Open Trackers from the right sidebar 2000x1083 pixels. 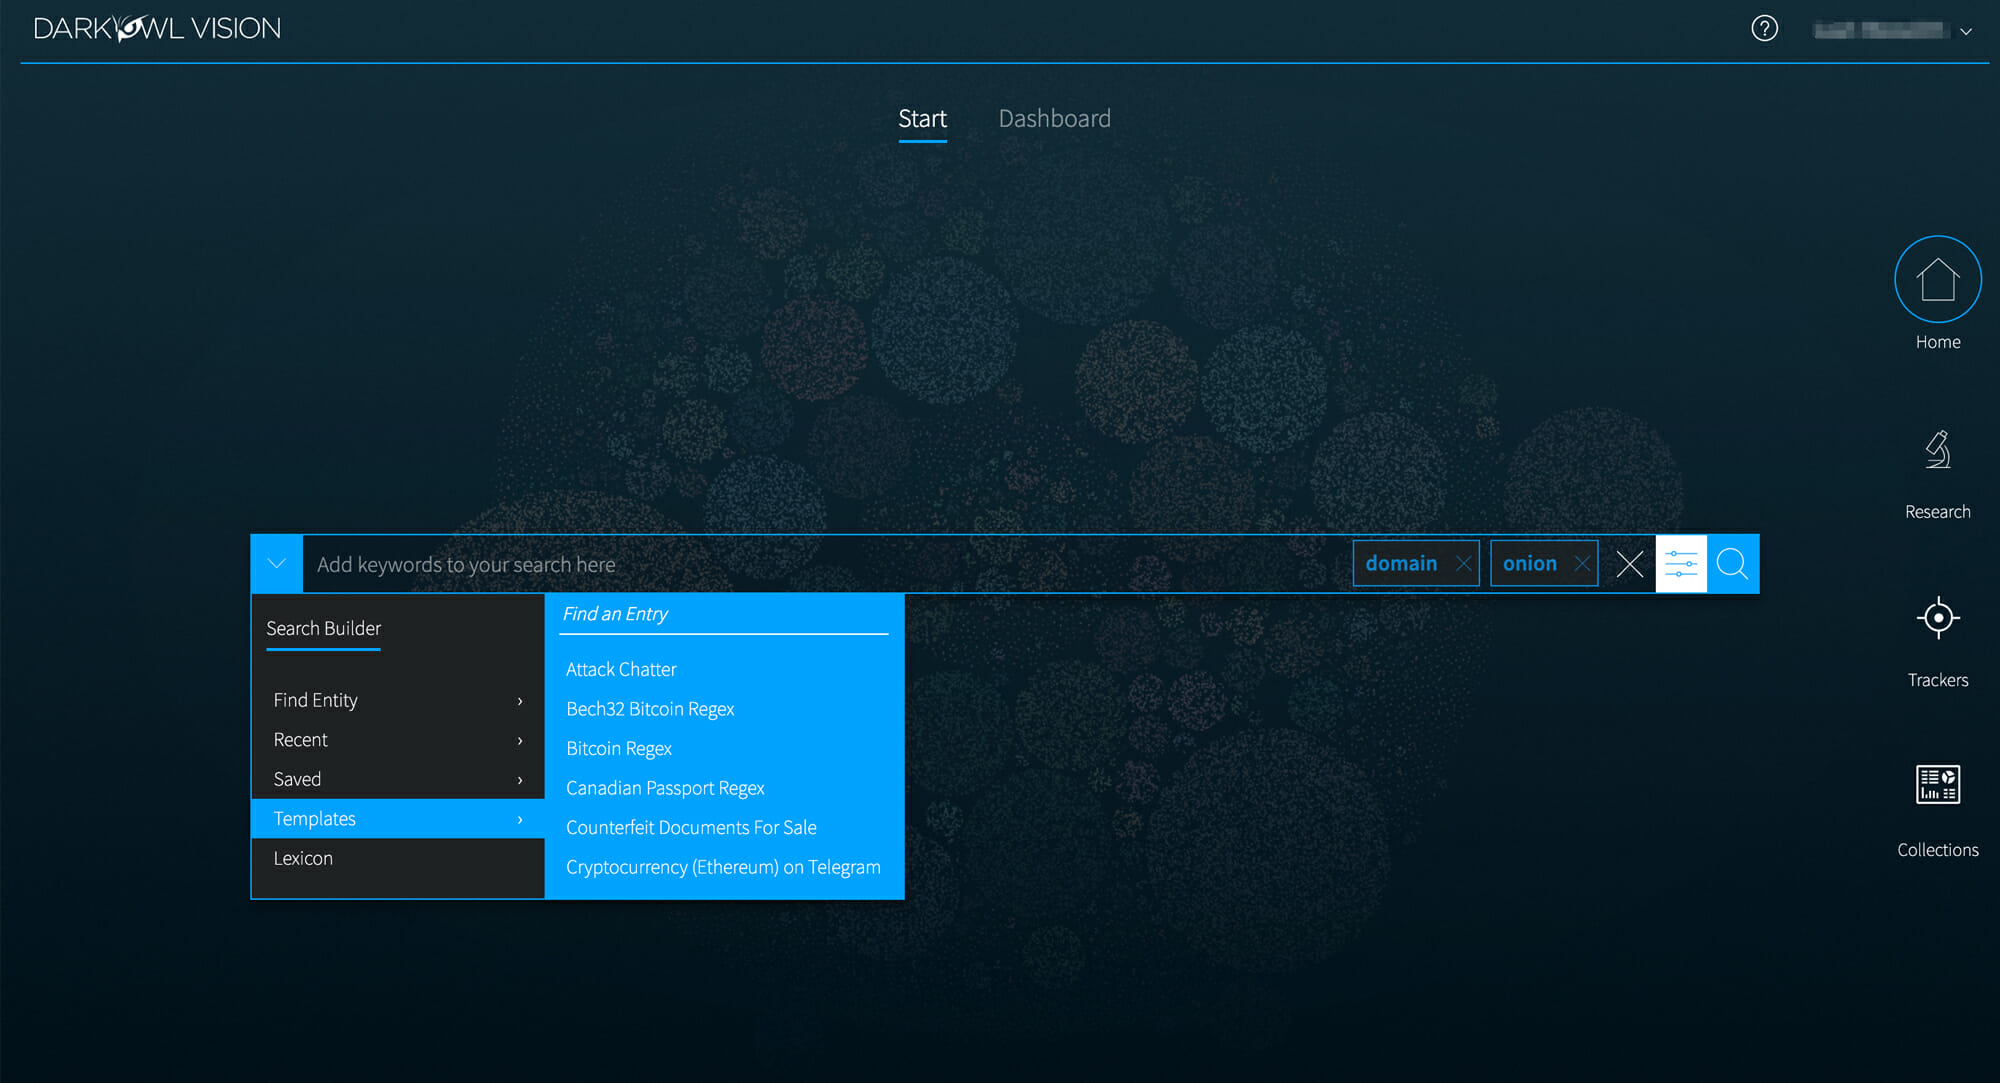(x=1937, y=618)
